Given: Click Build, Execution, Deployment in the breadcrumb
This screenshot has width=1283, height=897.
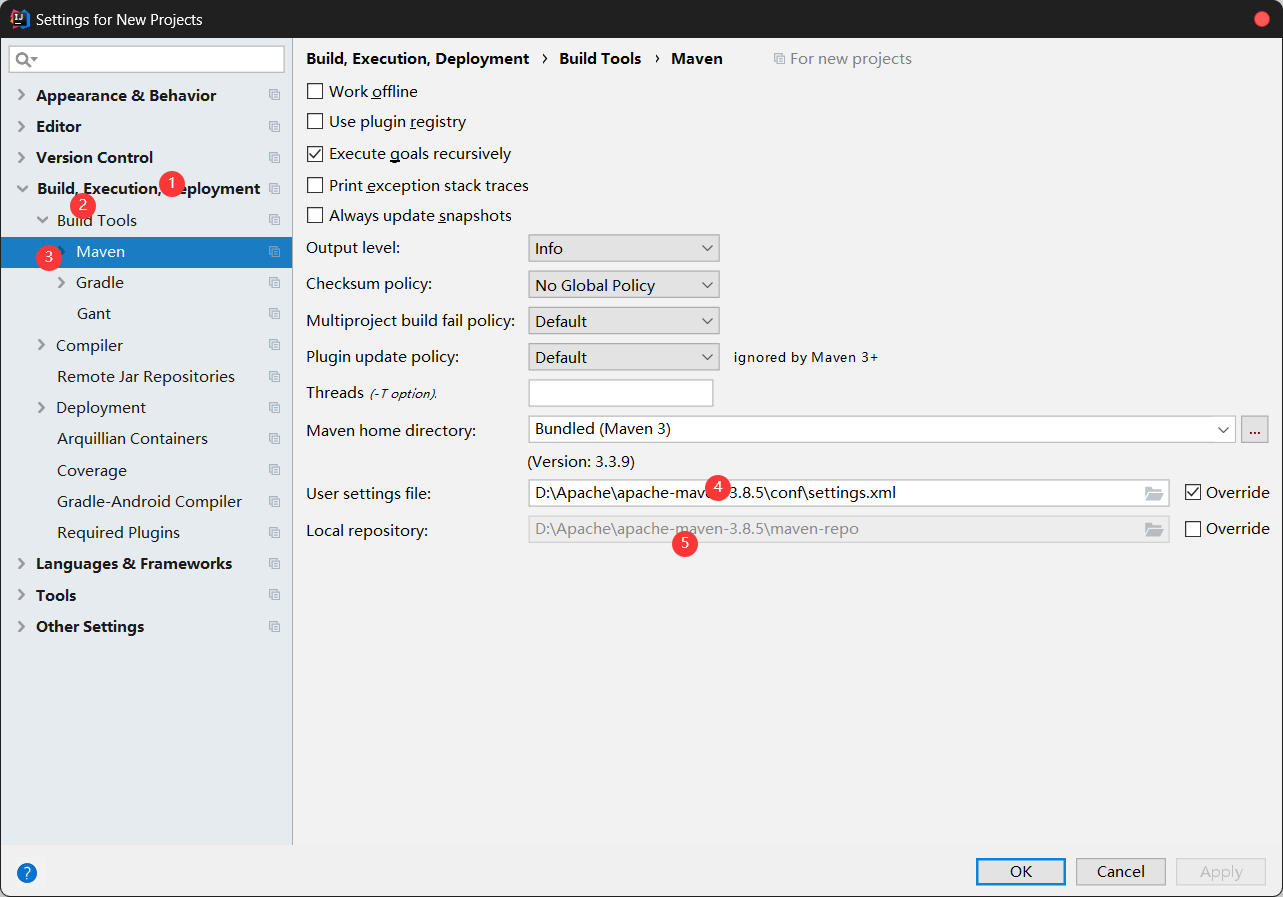Looking at the screenshot, I should click(x=418, y=59).
